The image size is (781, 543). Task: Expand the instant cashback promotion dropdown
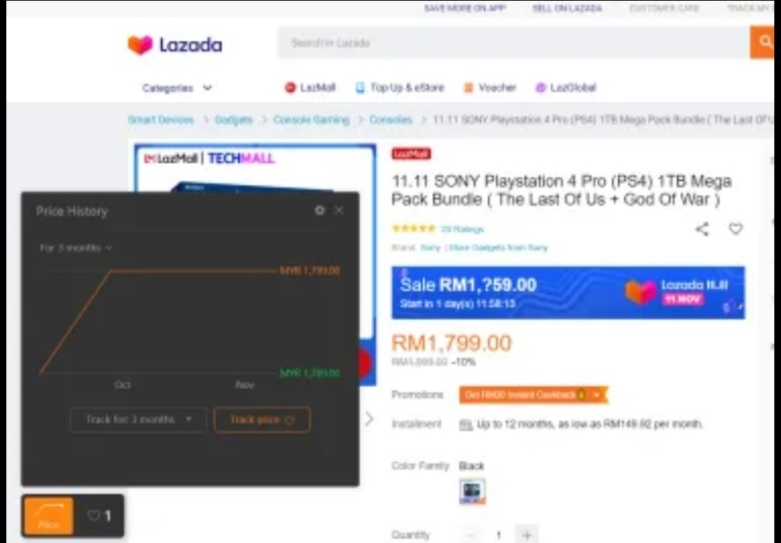tap(597, 395)
